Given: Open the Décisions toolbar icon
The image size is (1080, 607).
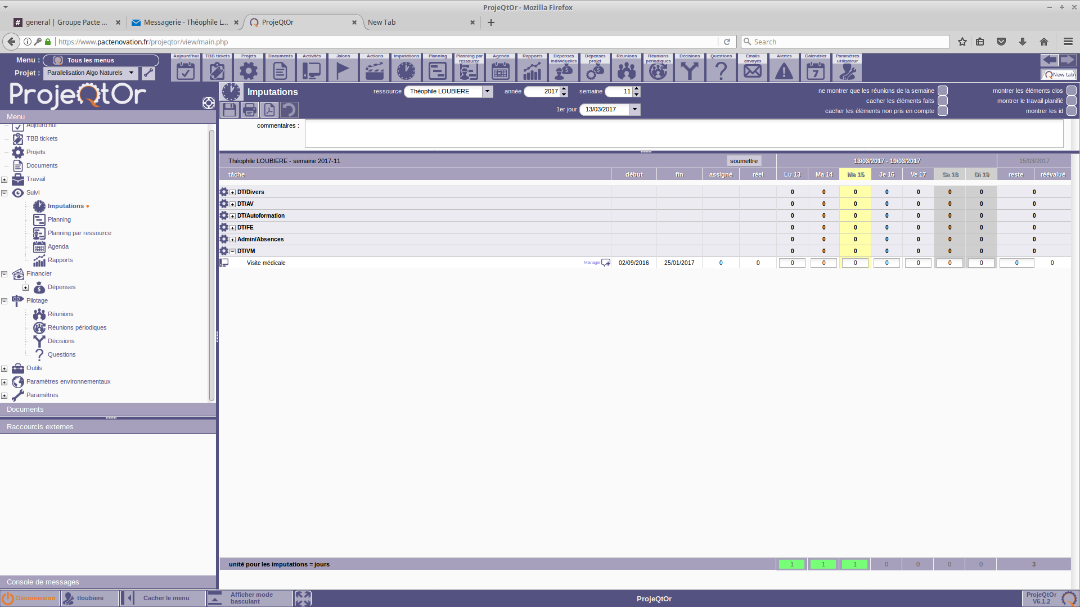Looking at the screenshot, I should coord(689,70).
